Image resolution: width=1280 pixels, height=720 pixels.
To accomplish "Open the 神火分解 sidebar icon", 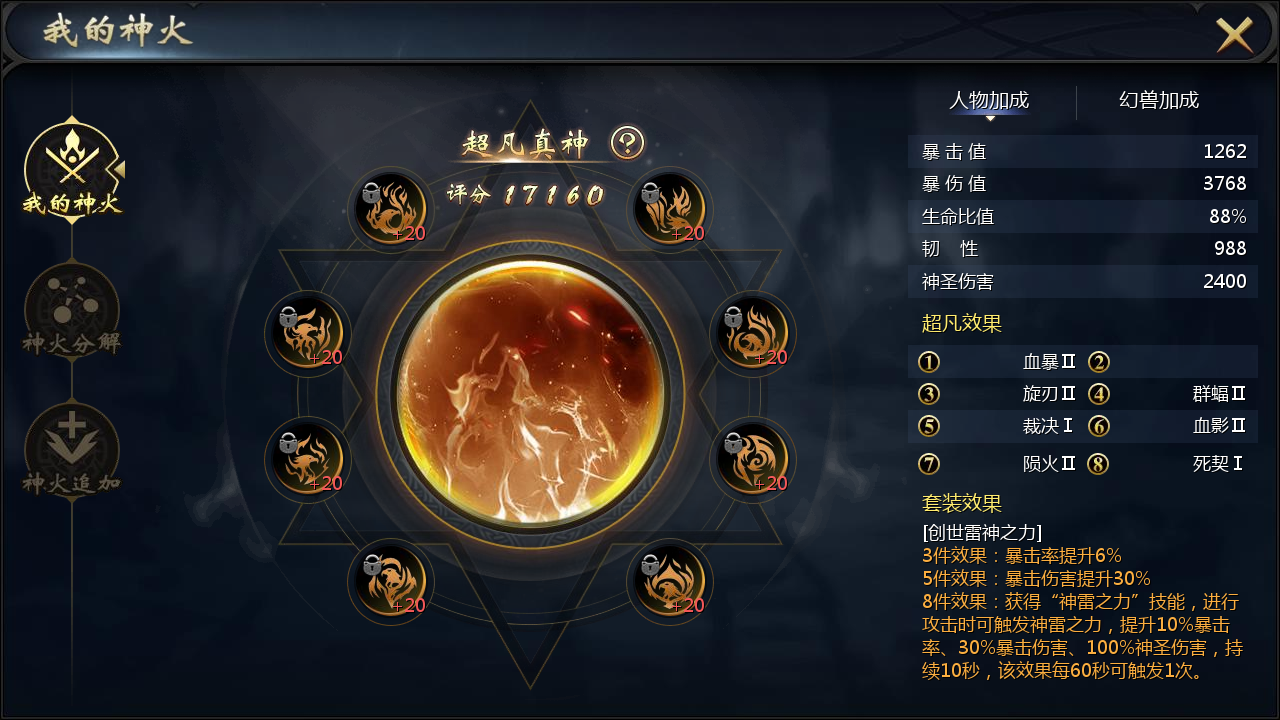I will [x=72, y=310].
